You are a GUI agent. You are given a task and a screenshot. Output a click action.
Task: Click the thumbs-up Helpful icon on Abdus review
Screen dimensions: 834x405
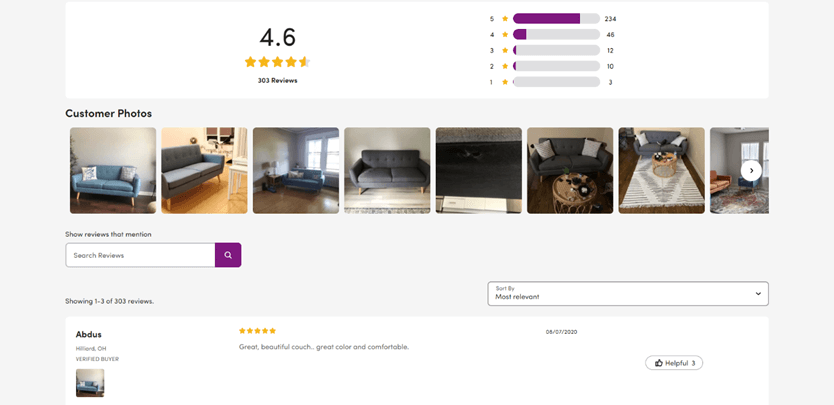[x=659, y=363]
